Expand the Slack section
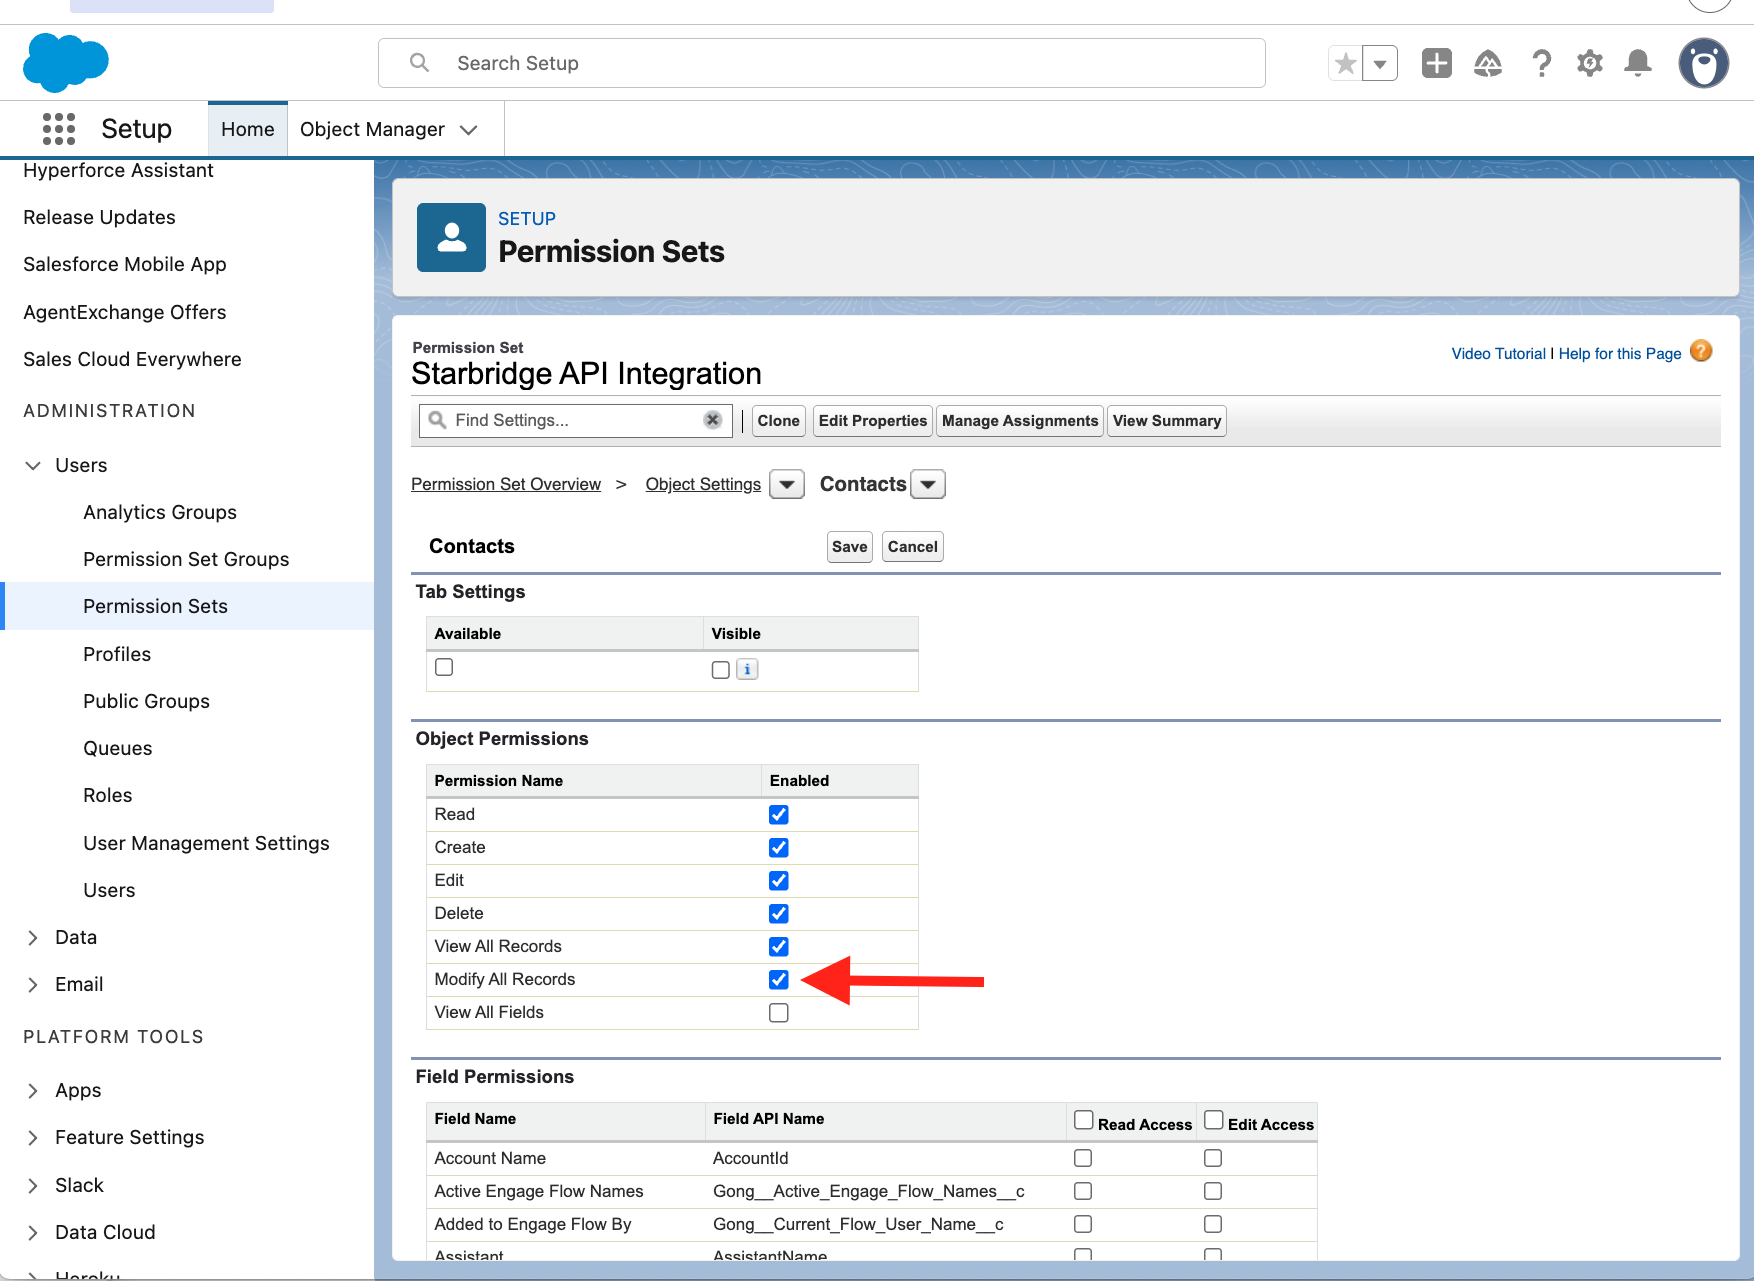Image resolution: width=1754 pixels, height=1281 pixels. 33,1185
